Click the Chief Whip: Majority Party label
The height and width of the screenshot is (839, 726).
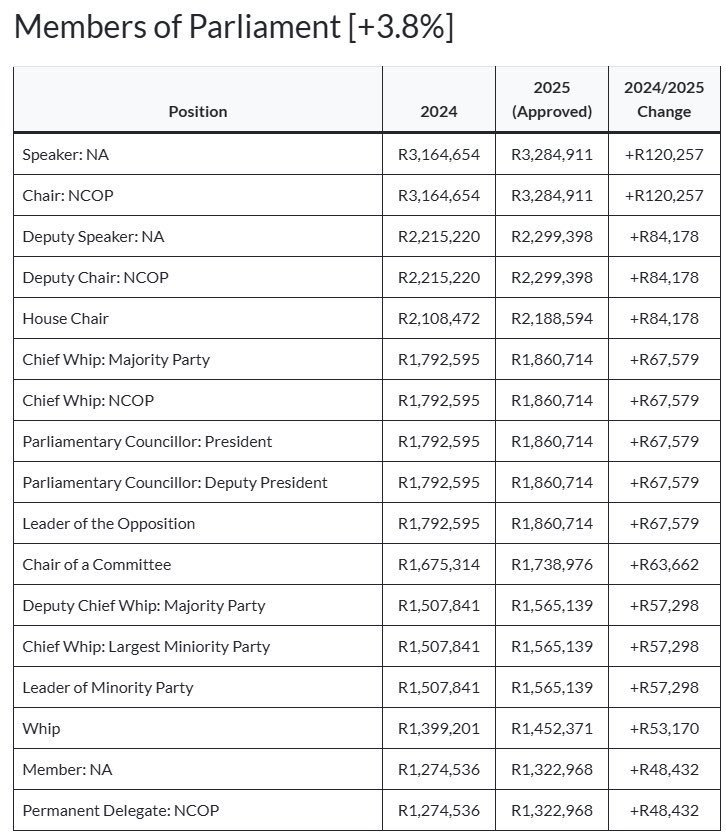coord(116,360)
